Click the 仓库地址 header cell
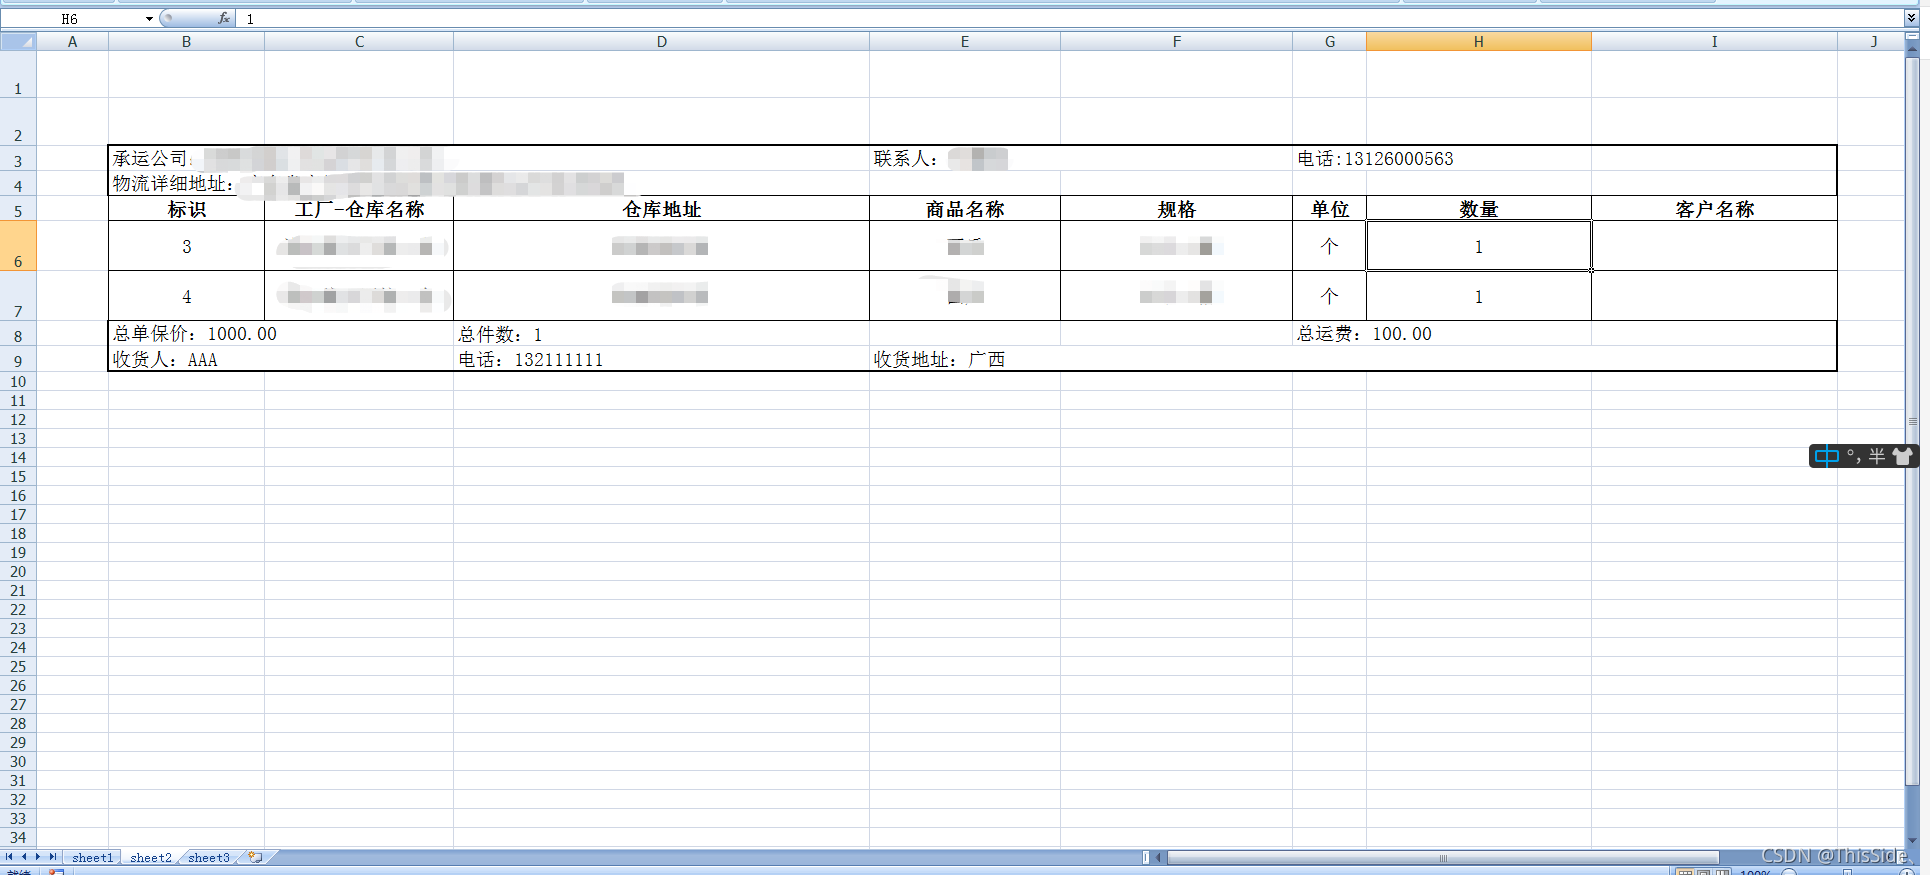1930x875 pixels. 661,209
